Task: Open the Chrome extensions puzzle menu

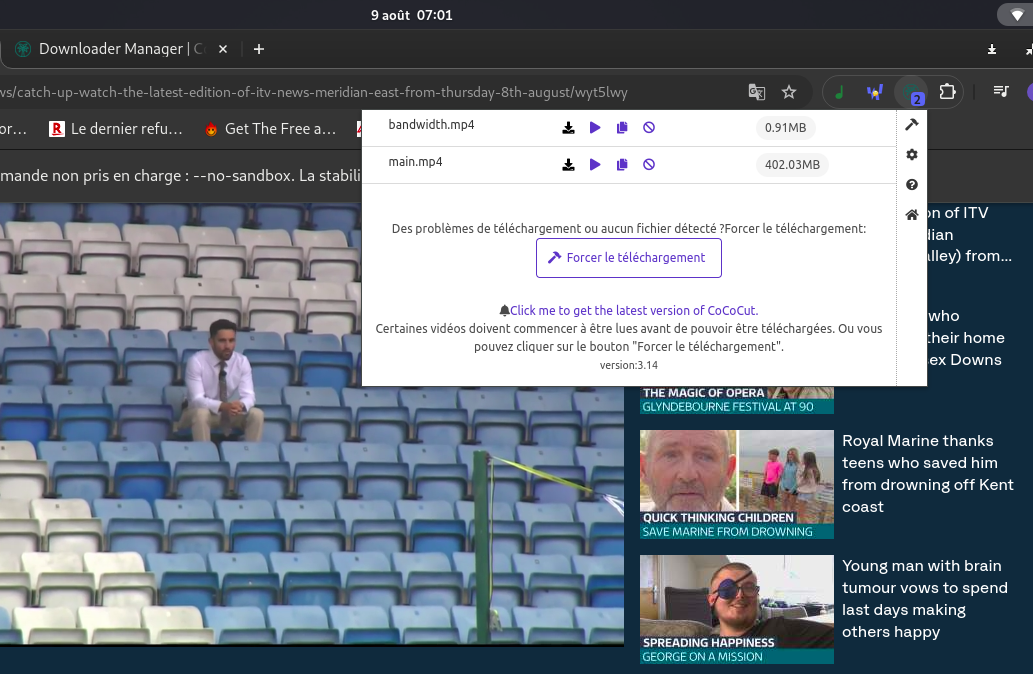Action: 947,92
